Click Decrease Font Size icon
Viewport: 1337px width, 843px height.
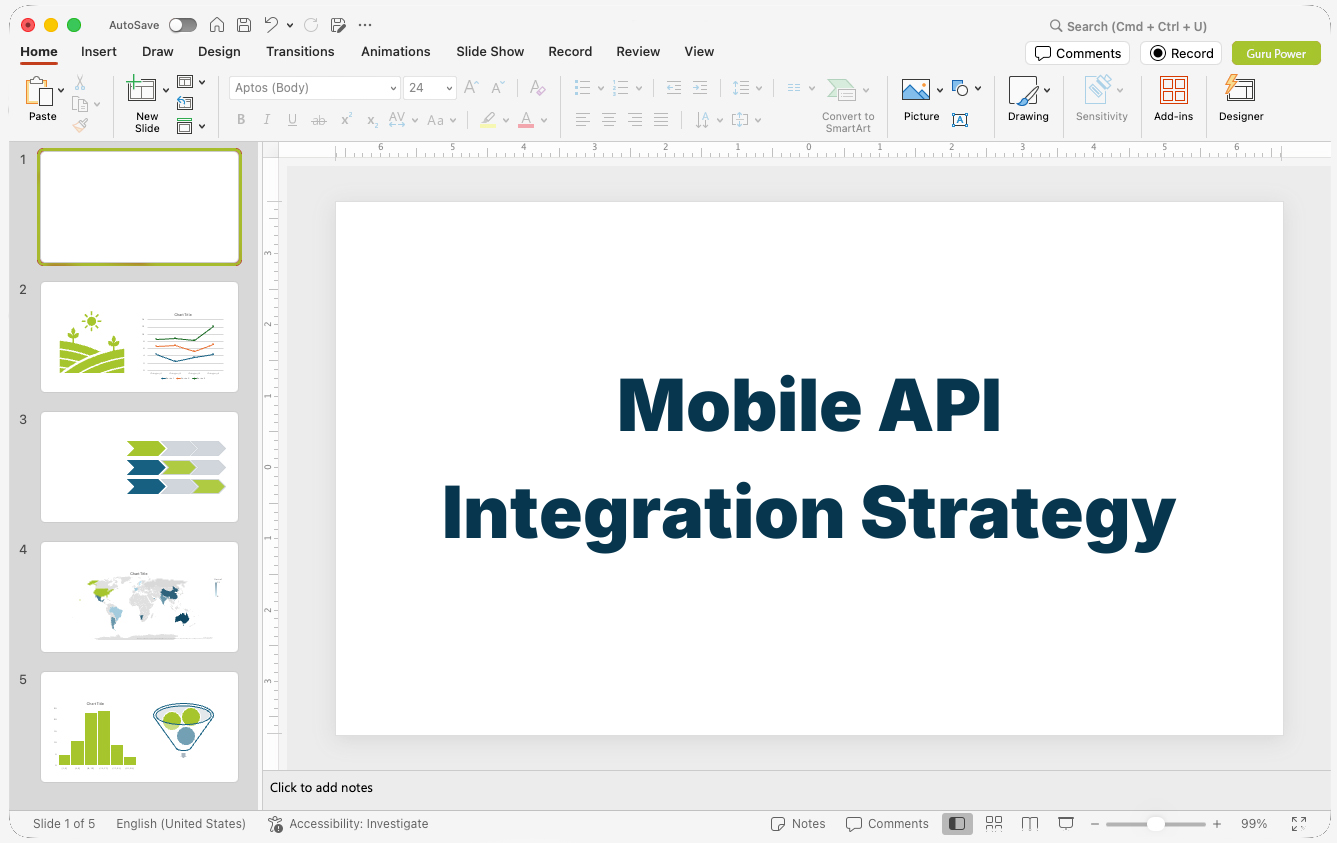click(x=498, y=88)
